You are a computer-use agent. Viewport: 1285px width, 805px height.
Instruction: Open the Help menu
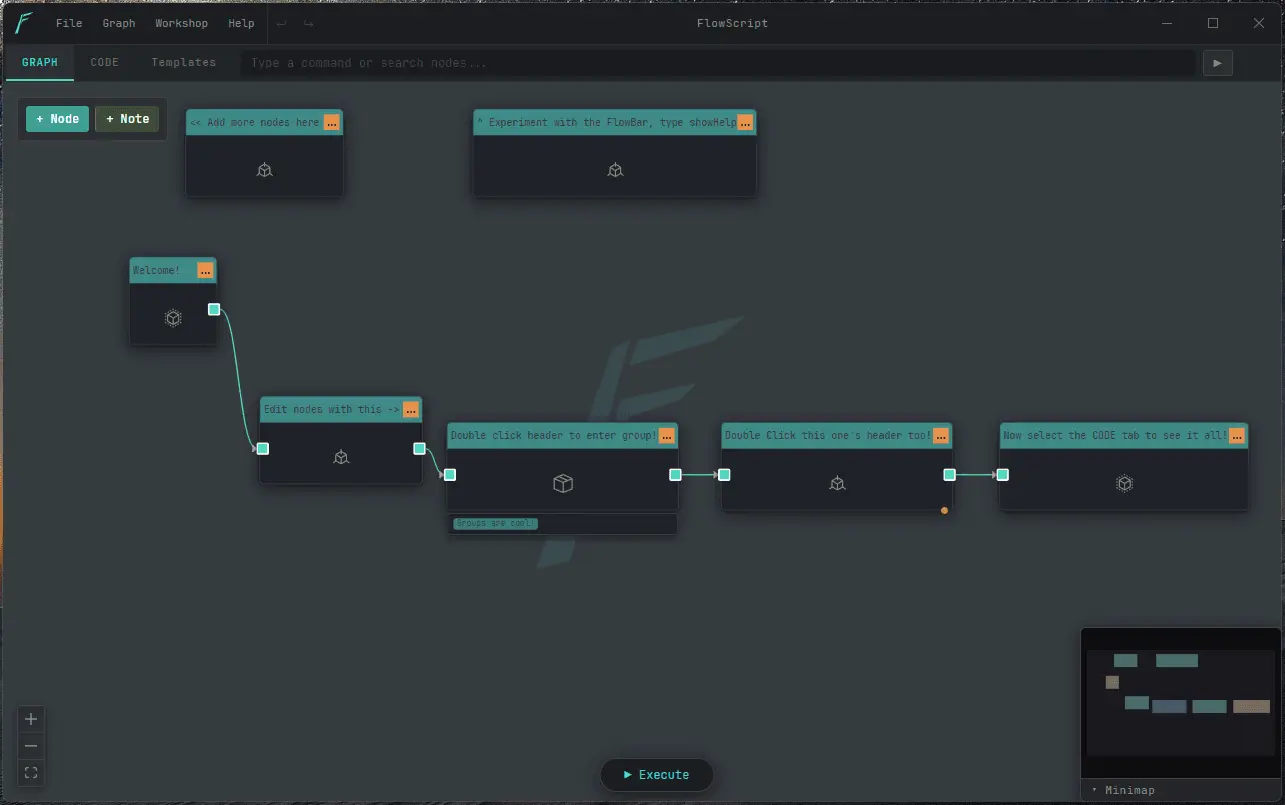pos(241,23)
